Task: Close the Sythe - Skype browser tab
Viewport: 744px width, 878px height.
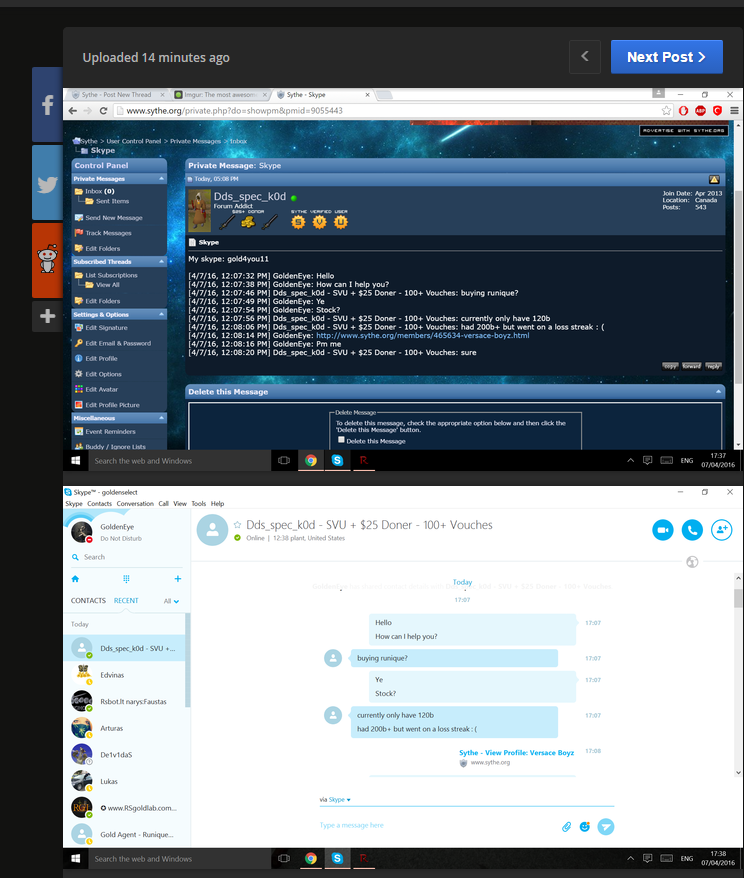Action: tap(367, 95)
